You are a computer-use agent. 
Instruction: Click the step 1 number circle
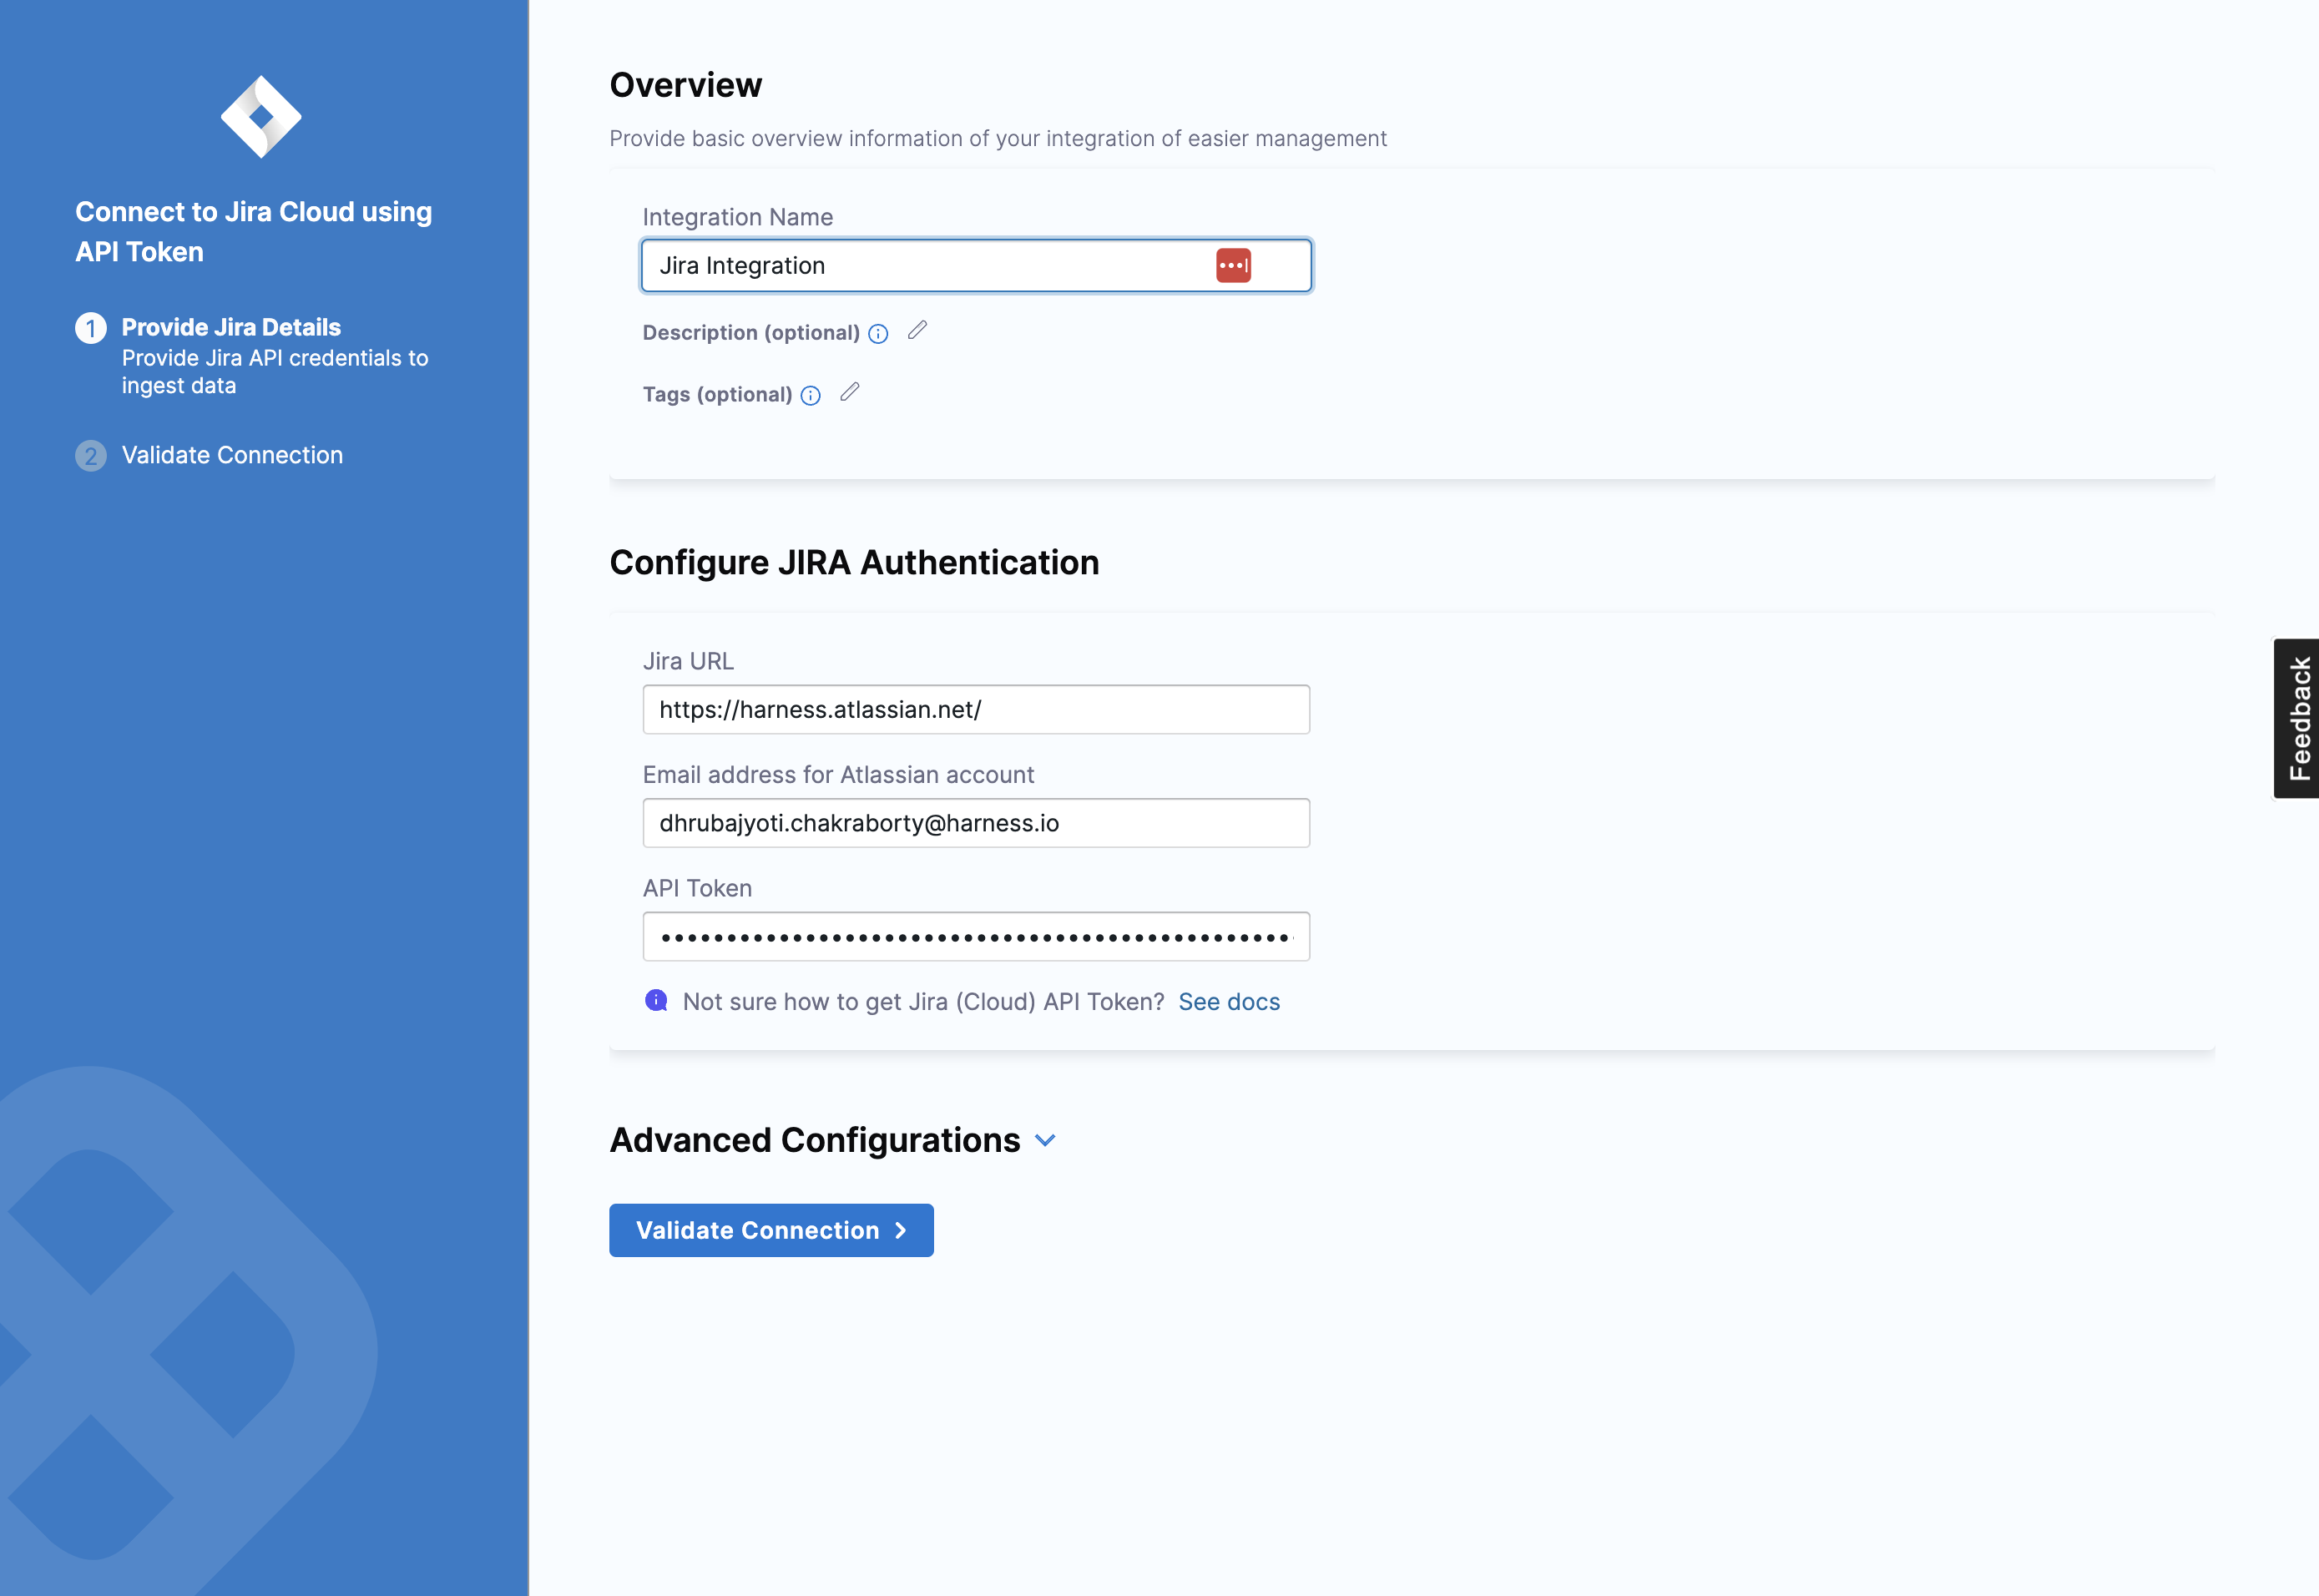click(91, 328)
